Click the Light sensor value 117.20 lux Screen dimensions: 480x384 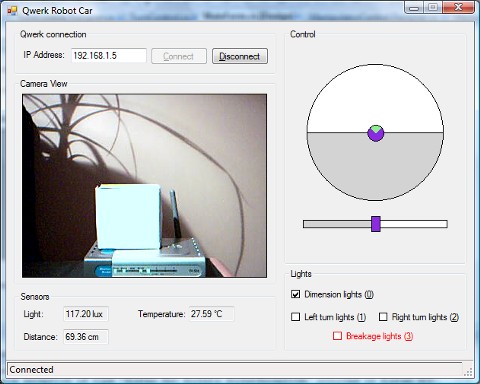[x=86, y=314]
